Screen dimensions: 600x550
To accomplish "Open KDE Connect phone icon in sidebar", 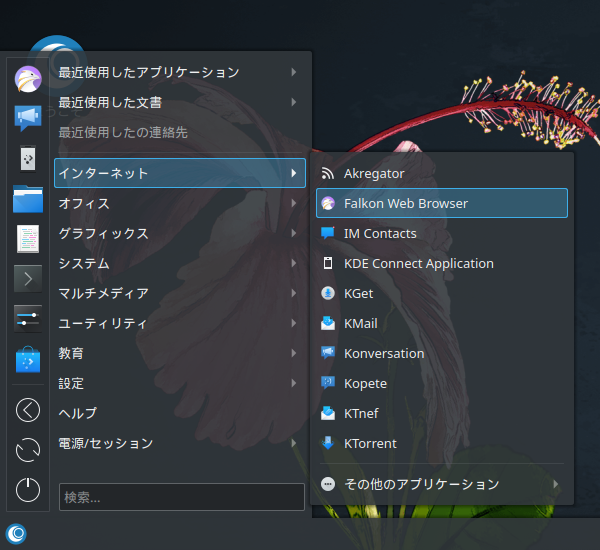I will [x=28, y=158].
